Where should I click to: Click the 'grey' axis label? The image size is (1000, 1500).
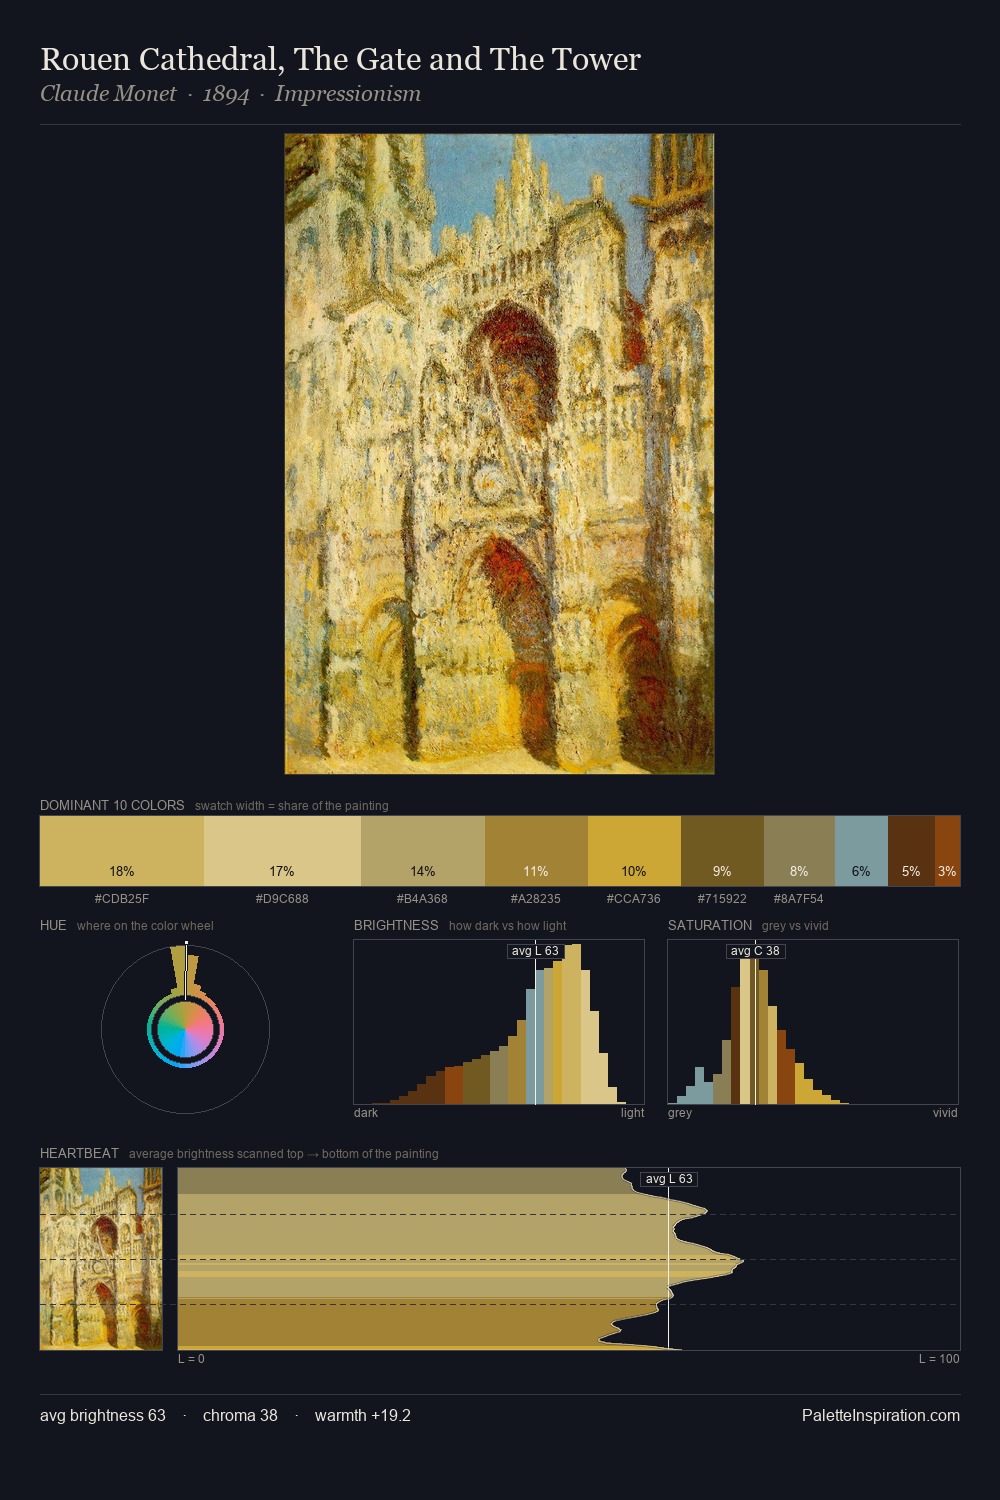coord(680,1113)
